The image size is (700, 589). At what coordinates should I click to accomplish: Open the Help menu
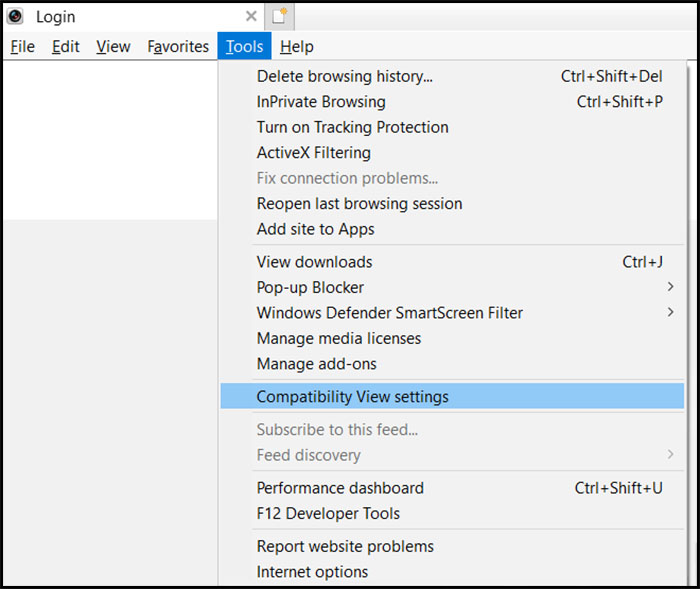point(297,46)
